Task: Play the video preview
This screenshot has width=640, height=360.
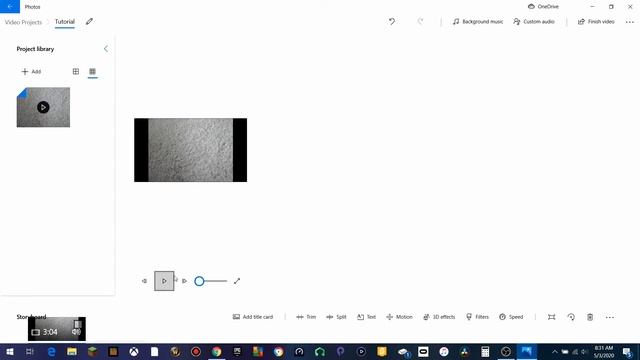Action: click(164, 281)
